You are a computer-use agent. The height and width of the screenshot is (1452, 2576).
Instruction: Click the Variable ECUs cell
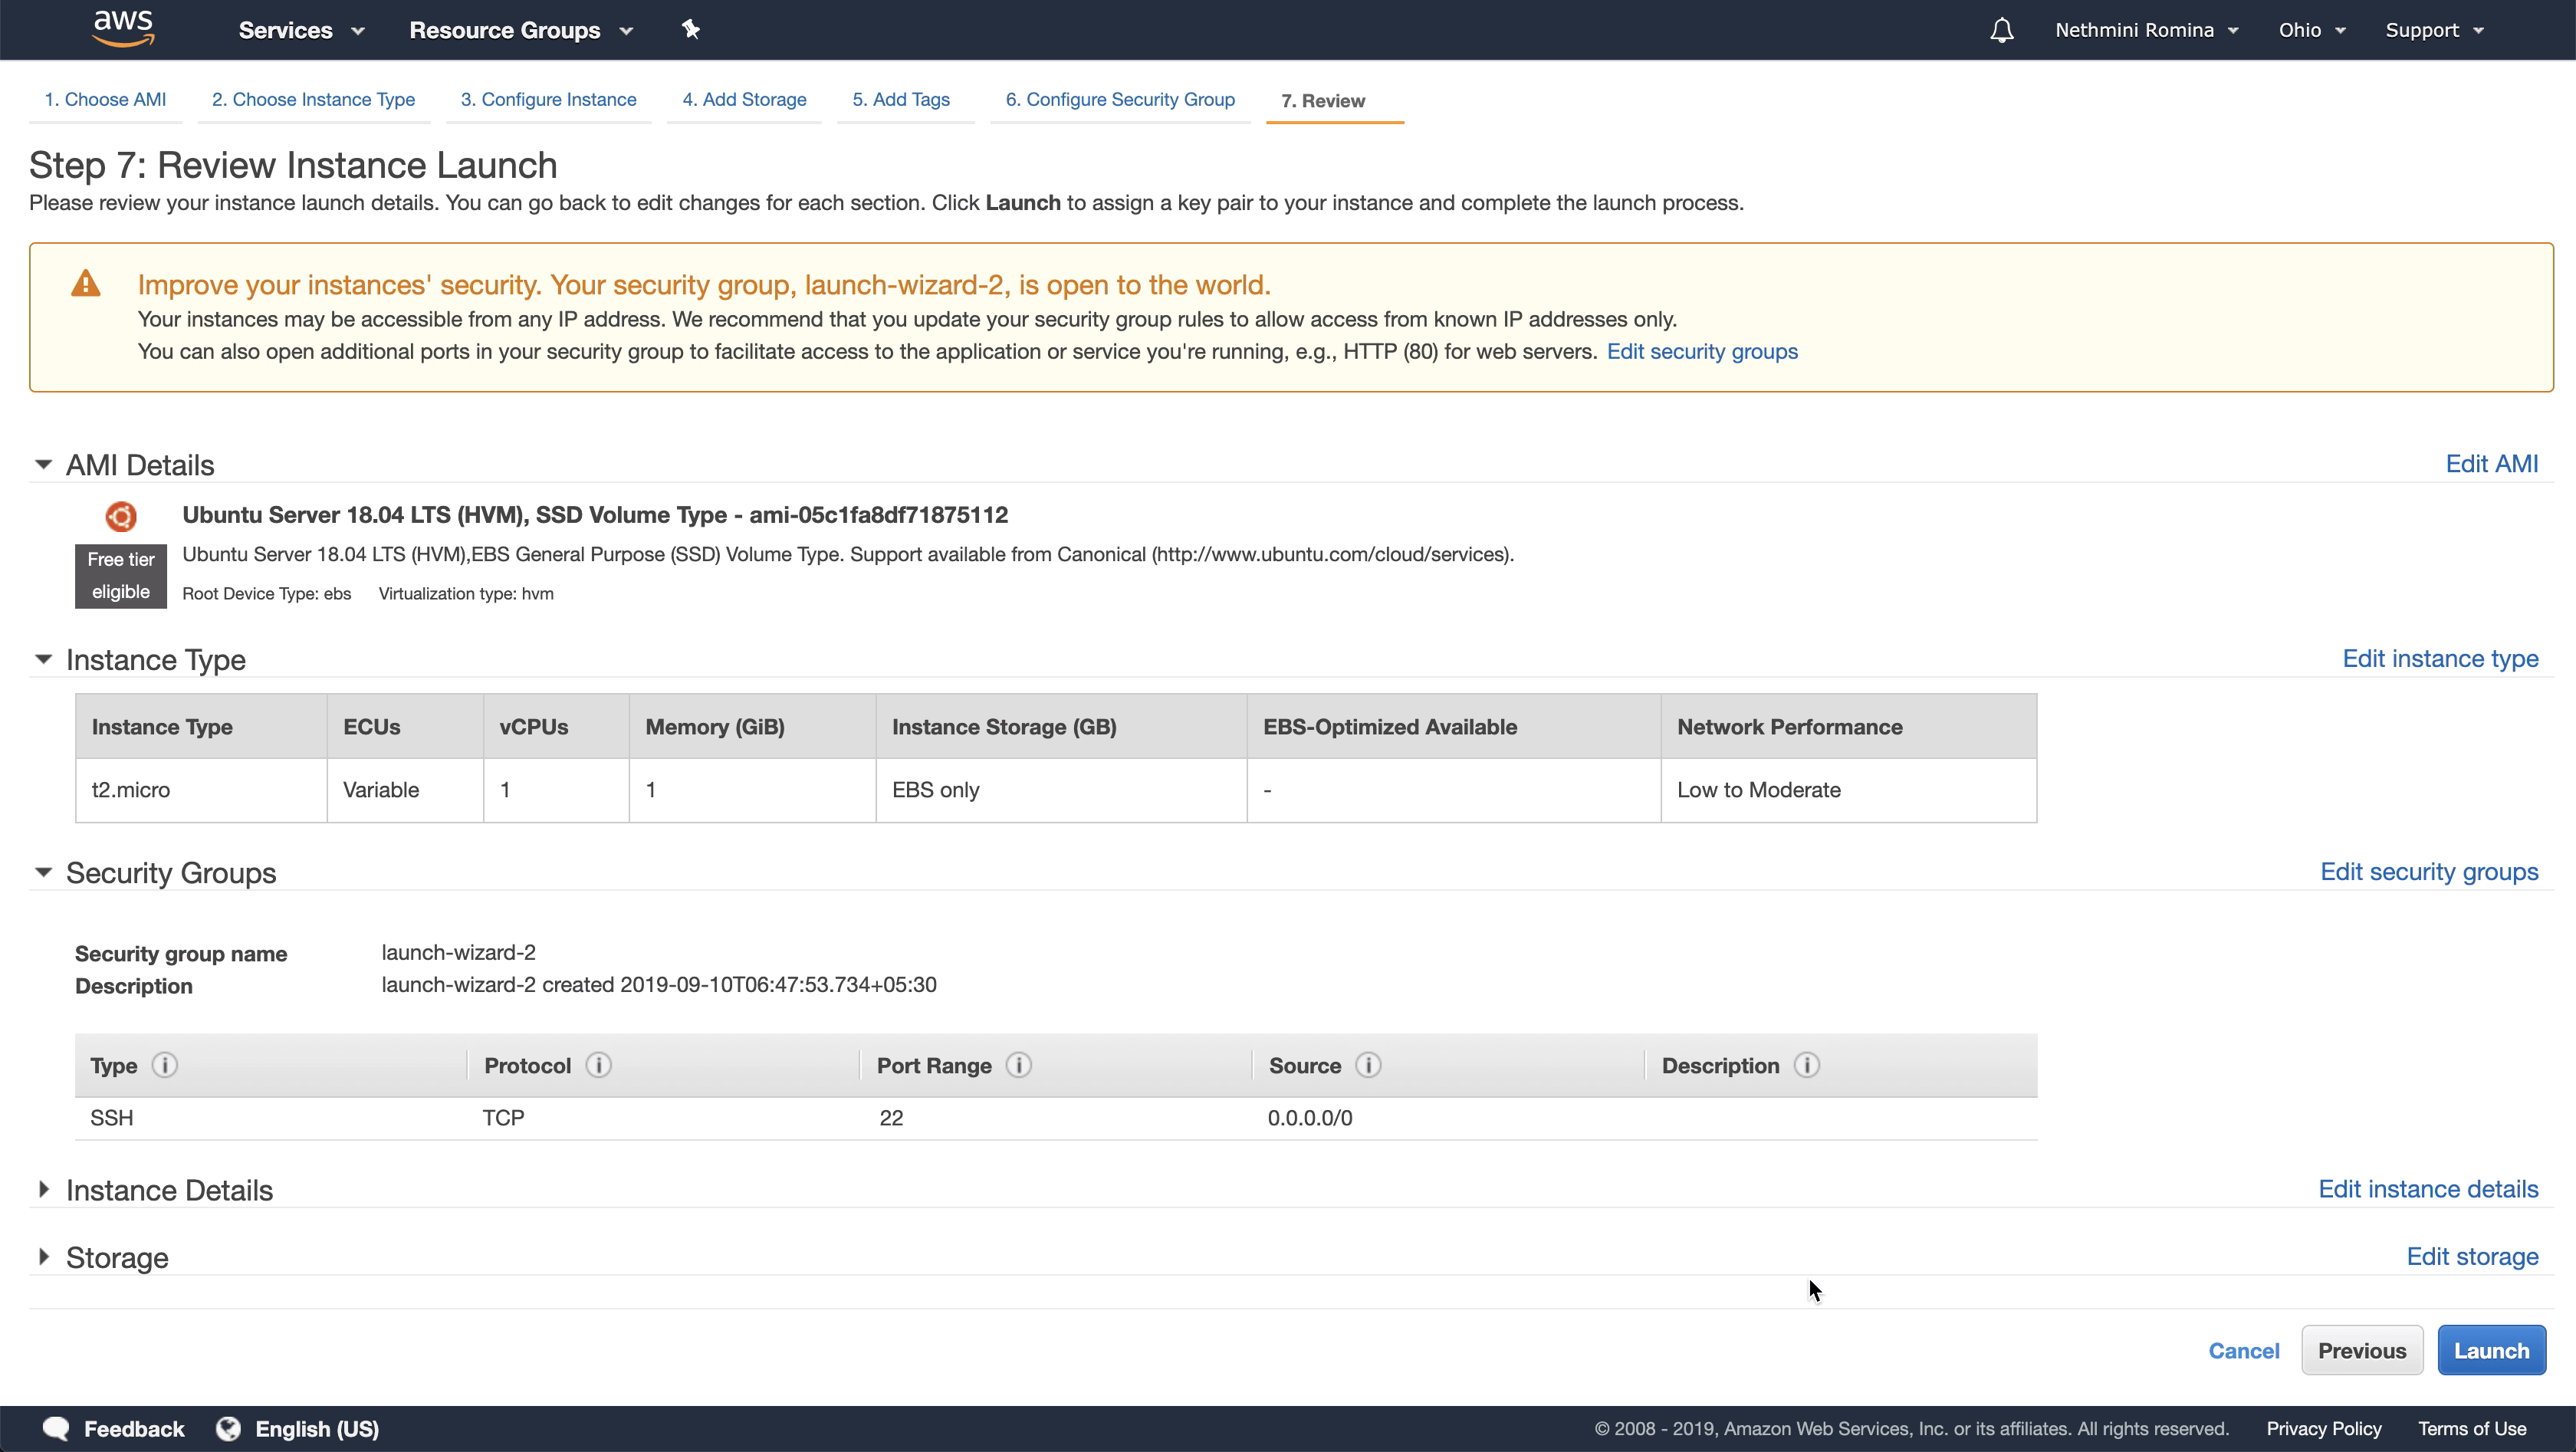click(x=405, y=790)
